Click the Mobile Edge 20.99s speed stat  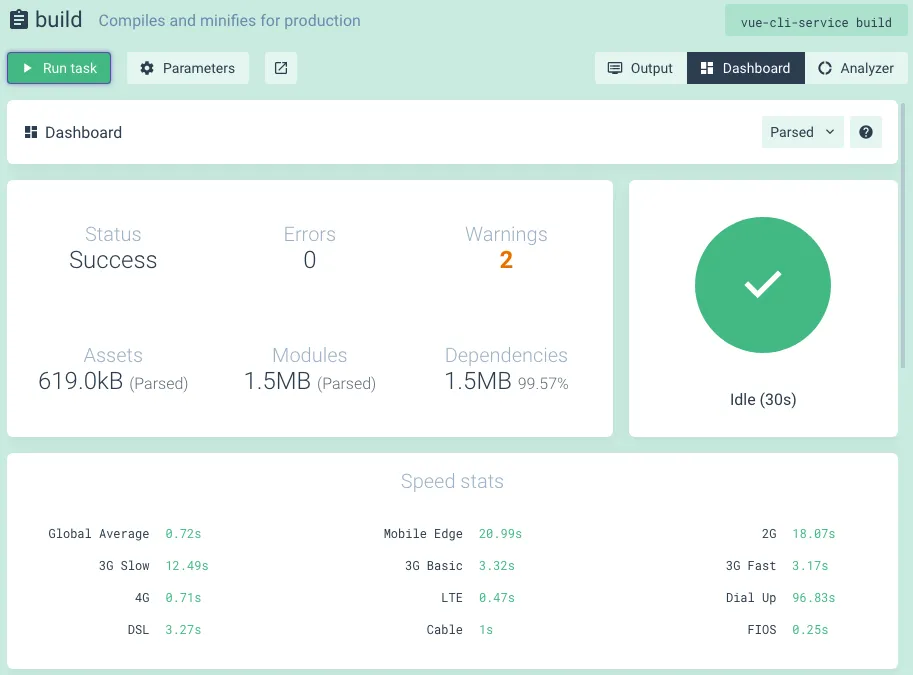pyautogui.click(x=452, y=533)
